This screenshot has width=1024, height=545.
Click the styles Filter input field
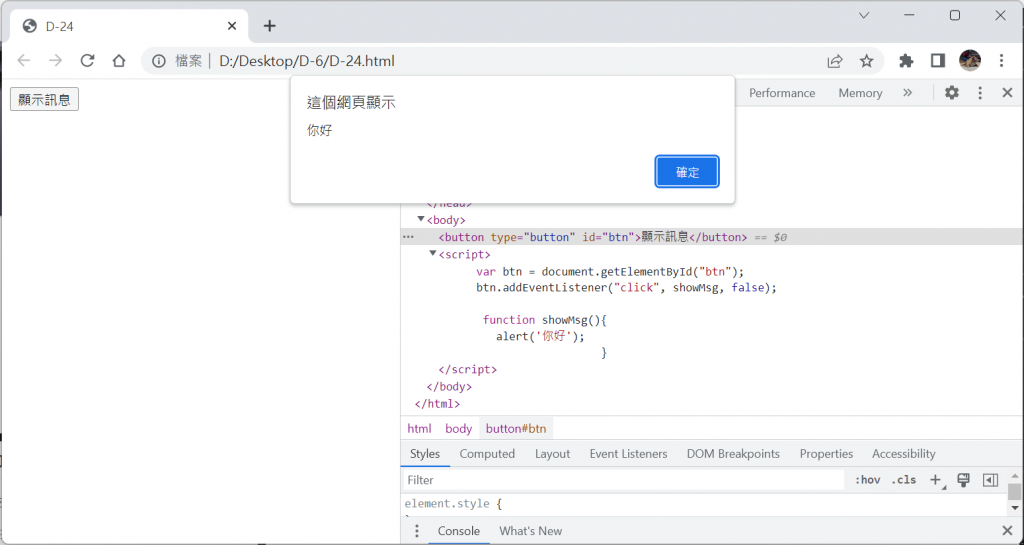624,480
